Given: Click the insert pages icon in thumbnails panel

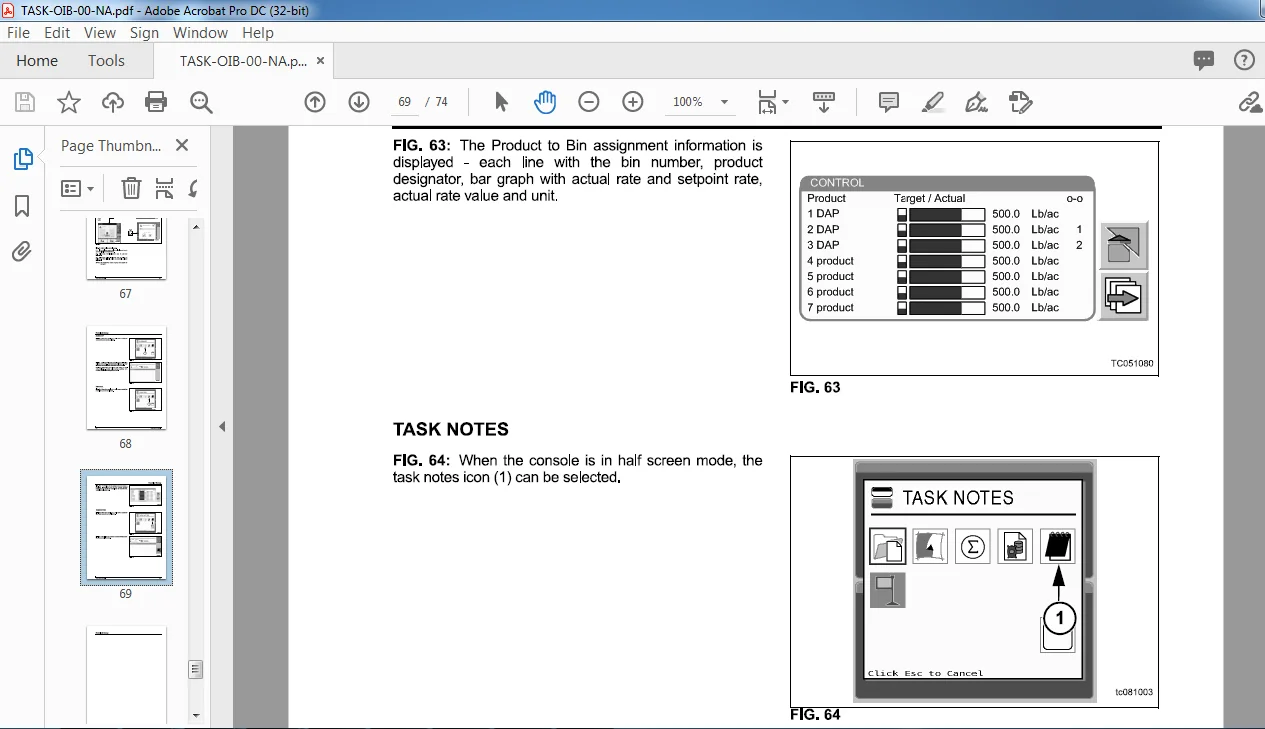Looking at the screenshot, I should (165, 188).
